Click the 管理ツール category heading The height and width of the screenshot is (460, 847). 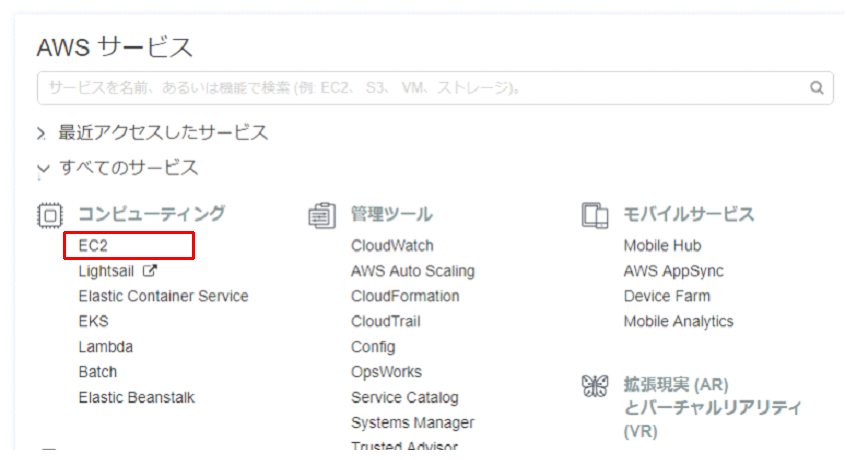[x=392, y=214]
